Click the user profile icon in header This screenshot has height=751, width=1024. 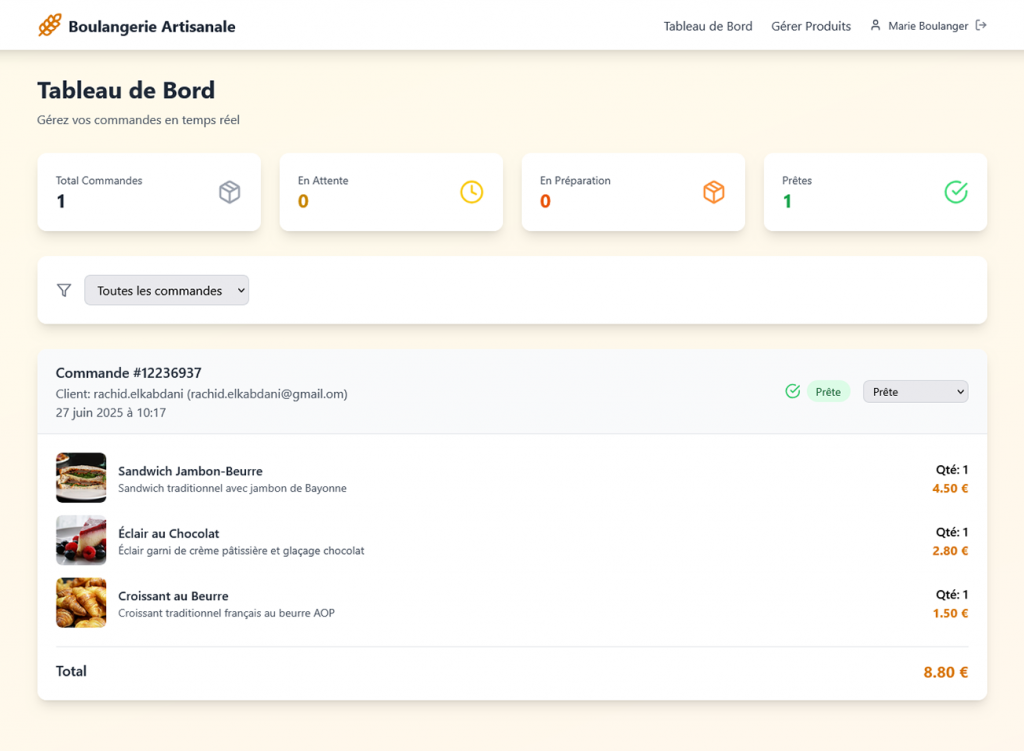(876, 25)
